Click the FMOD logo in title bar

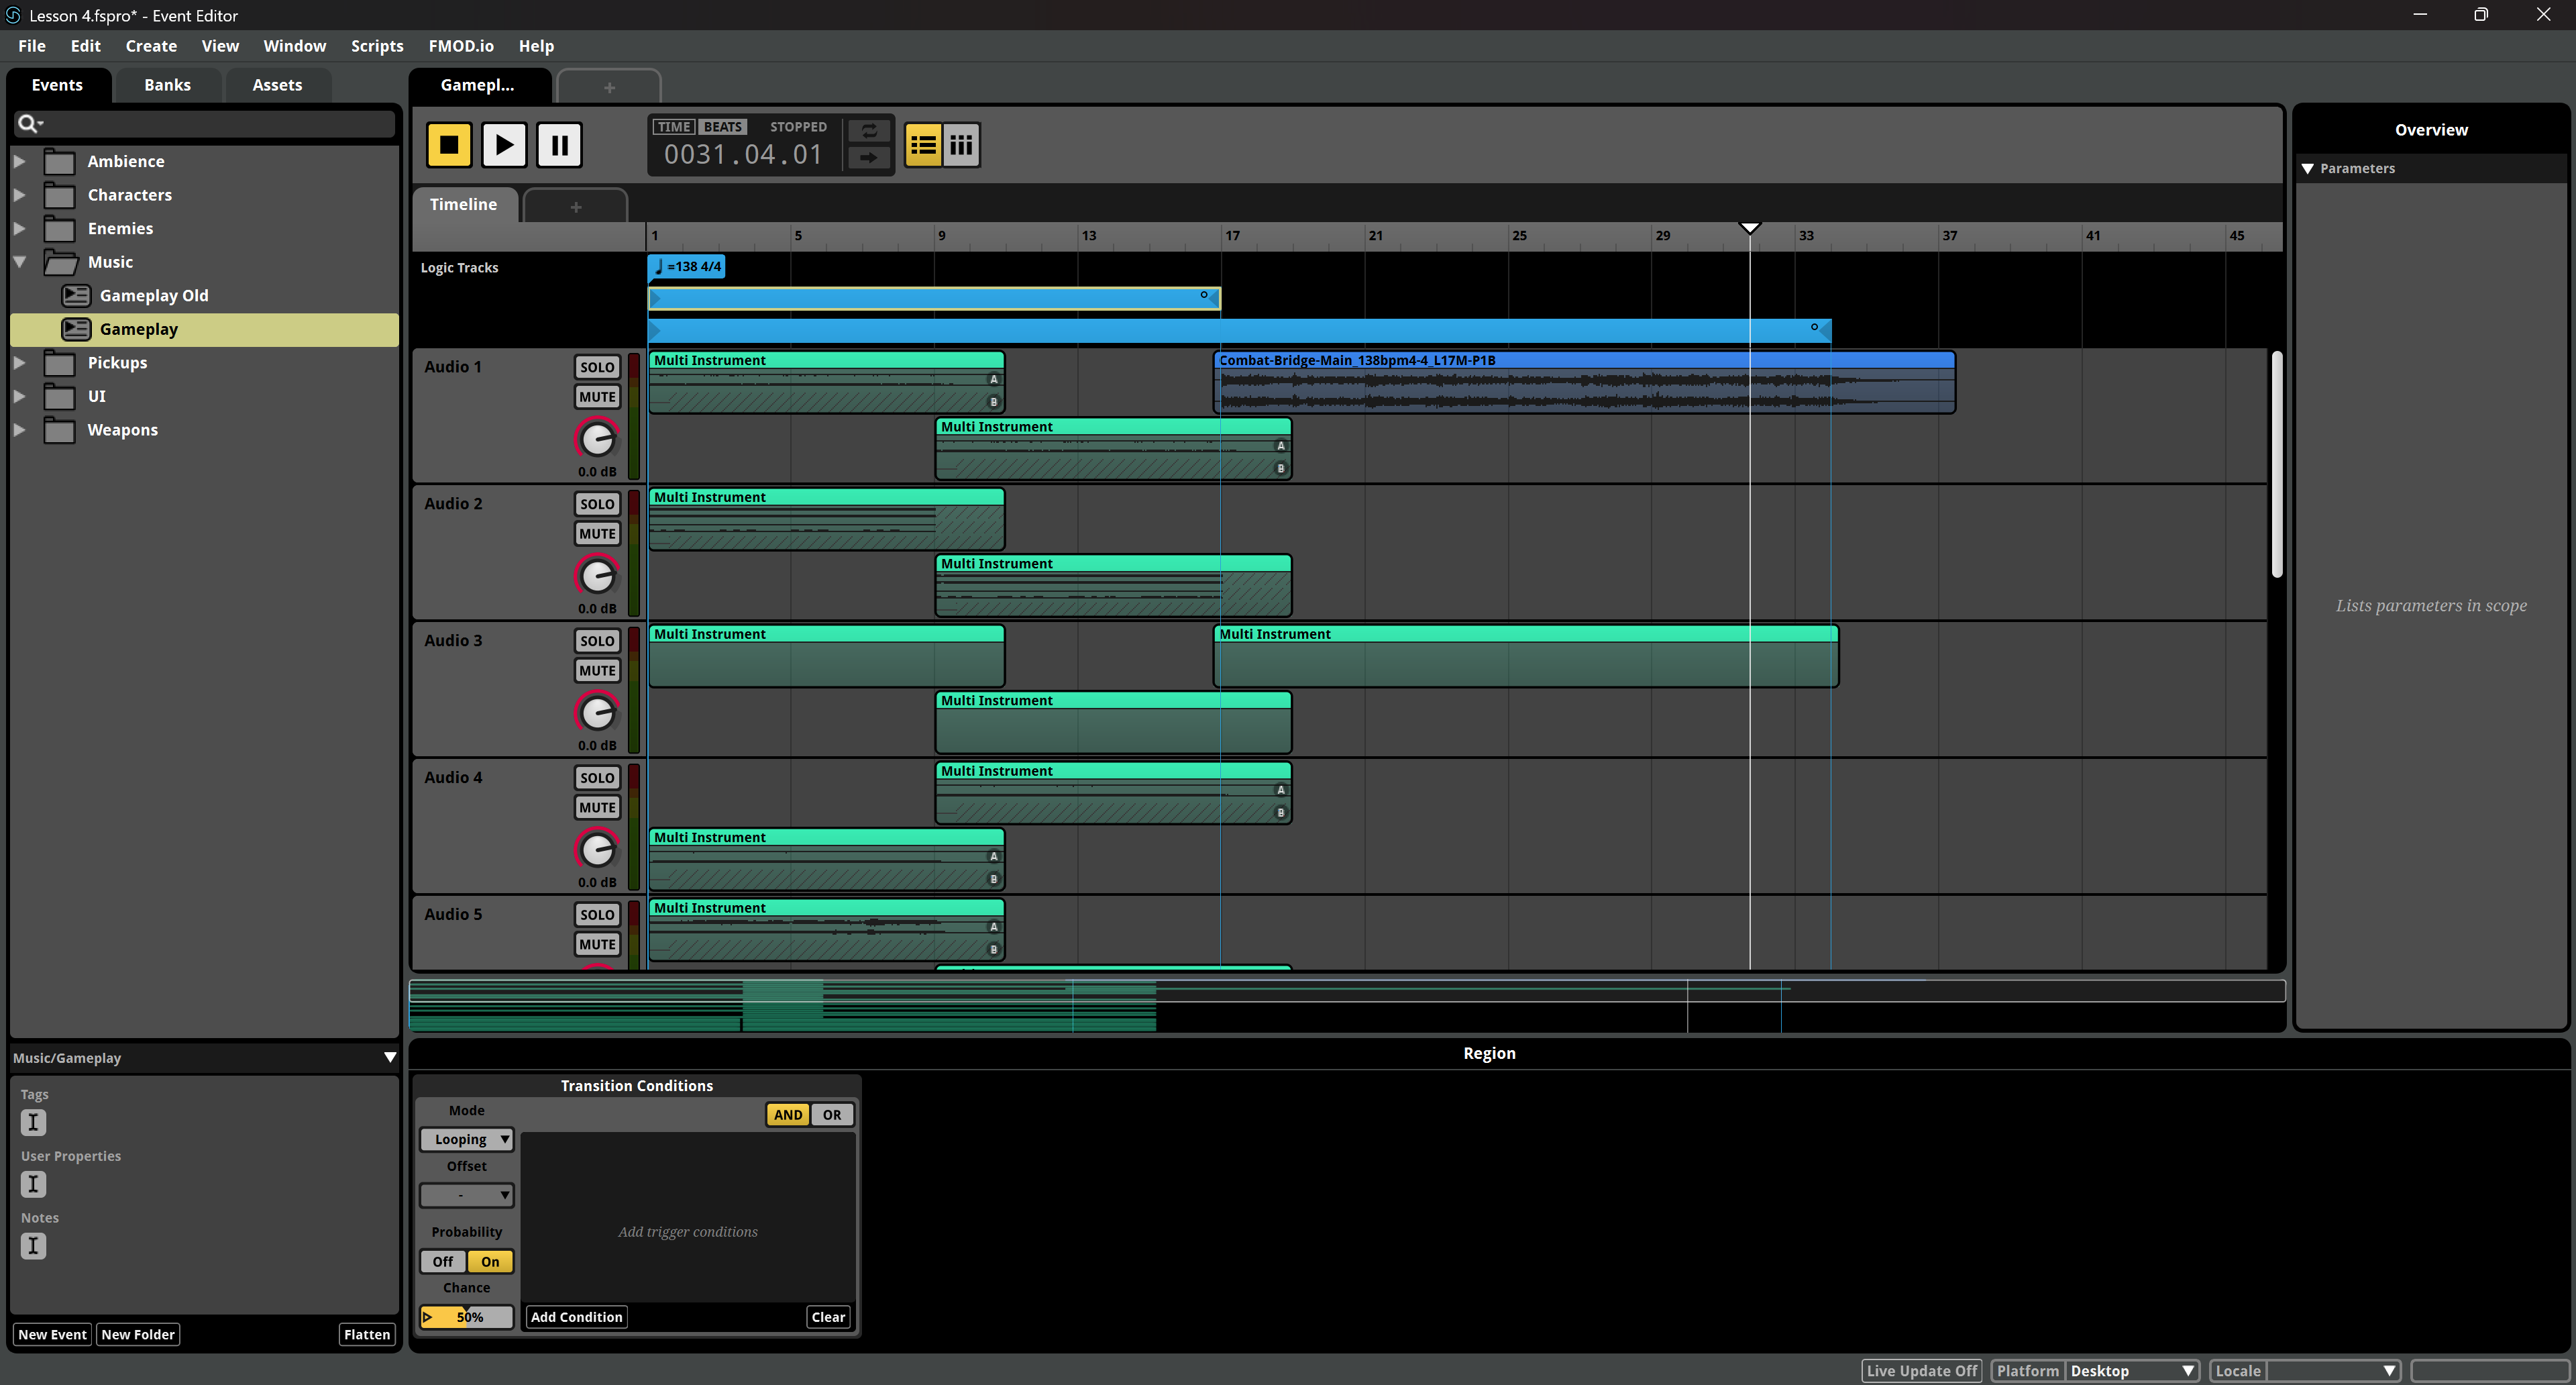pos(13,15)
